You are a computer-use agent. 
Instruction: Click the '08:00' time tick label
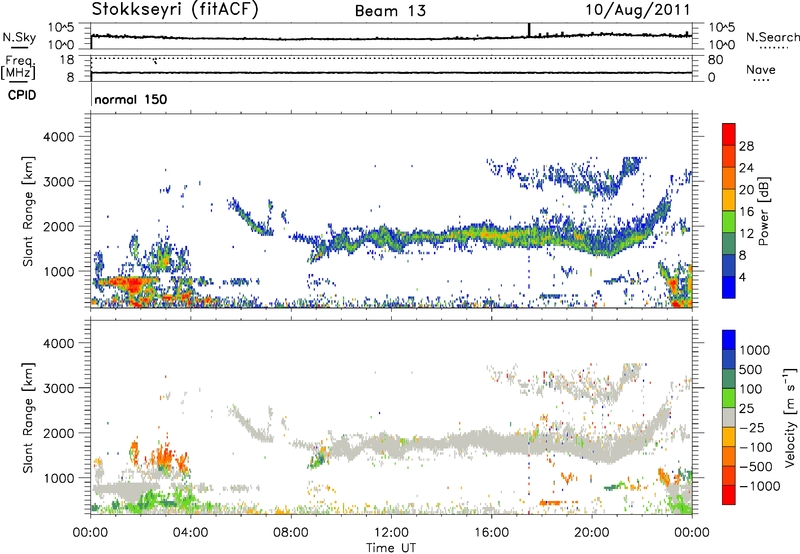[291, 533]
